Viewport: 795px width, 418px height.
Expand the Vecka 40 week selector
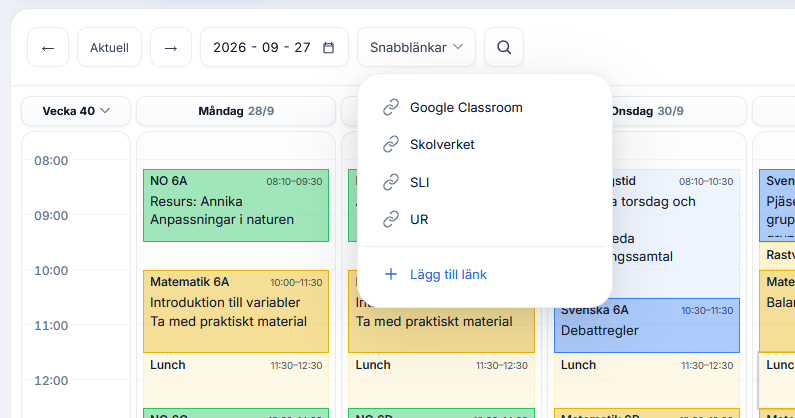pyautogui.click(x=76, y=111)
